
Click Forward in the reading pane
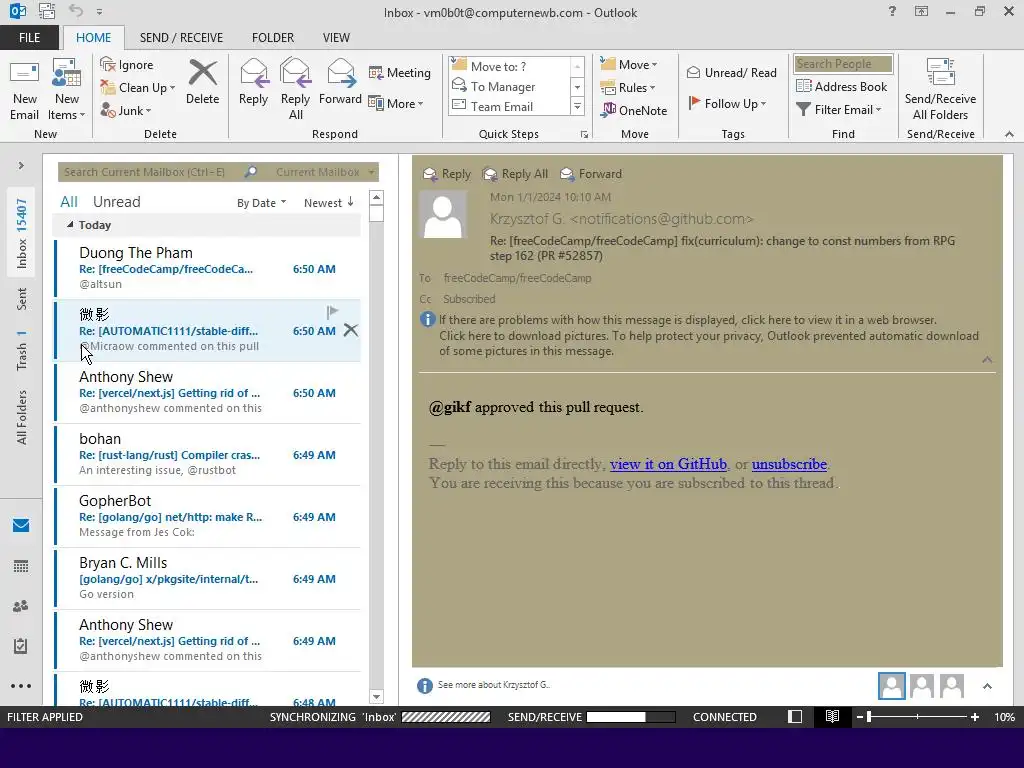click(591, 174)
